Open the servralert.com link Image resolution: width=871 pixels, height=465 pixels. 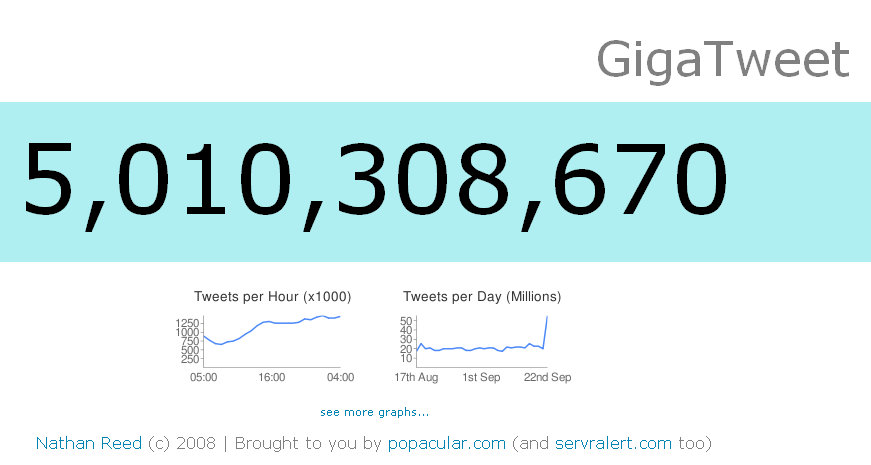tap(613, 443)
